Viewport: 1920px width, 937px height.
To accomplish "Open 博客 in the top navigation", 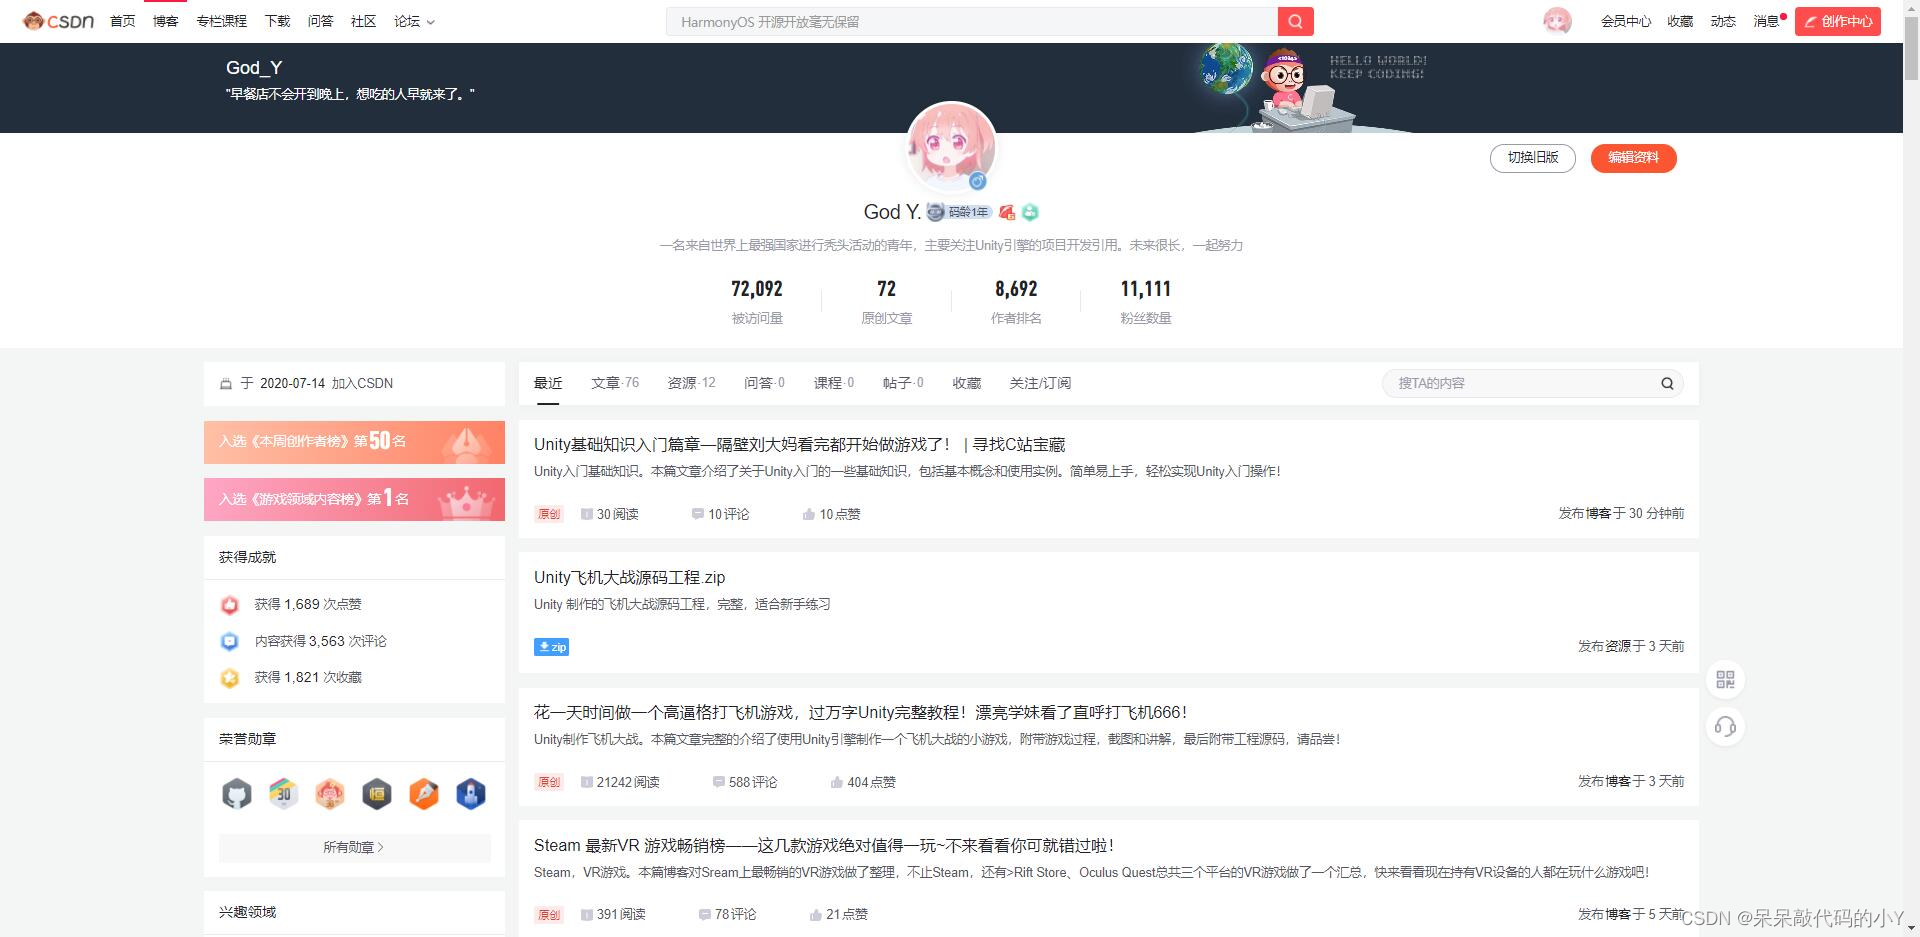I will (165, 21).
